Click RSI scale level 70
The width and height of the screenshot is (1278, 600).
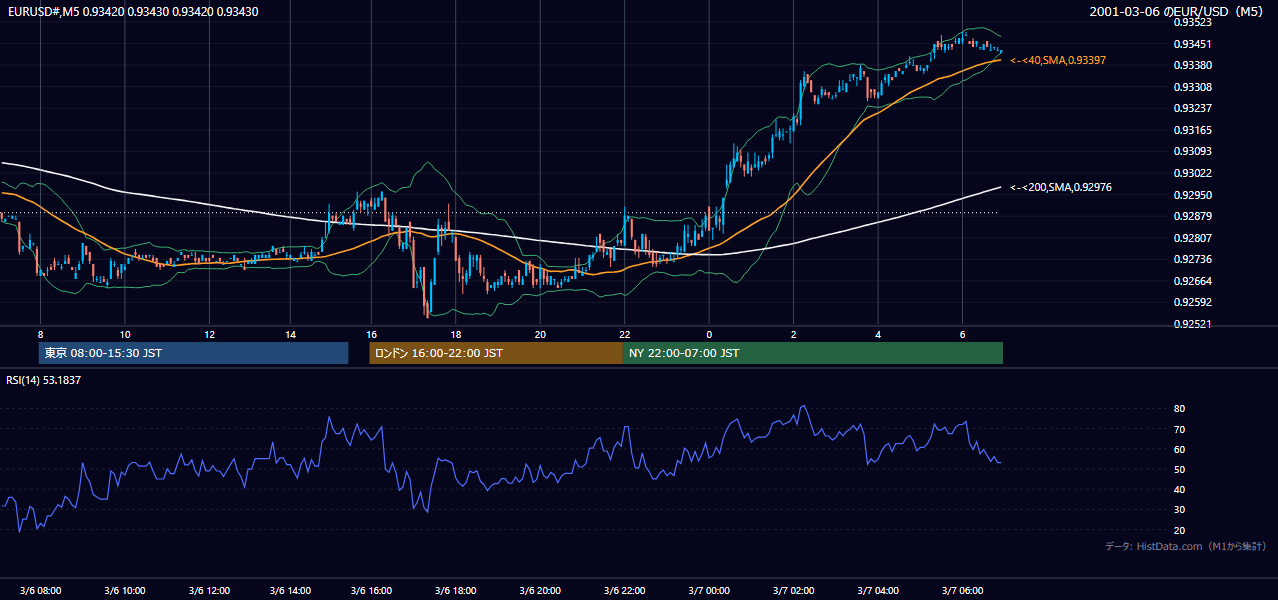(x=1179, y=429)
